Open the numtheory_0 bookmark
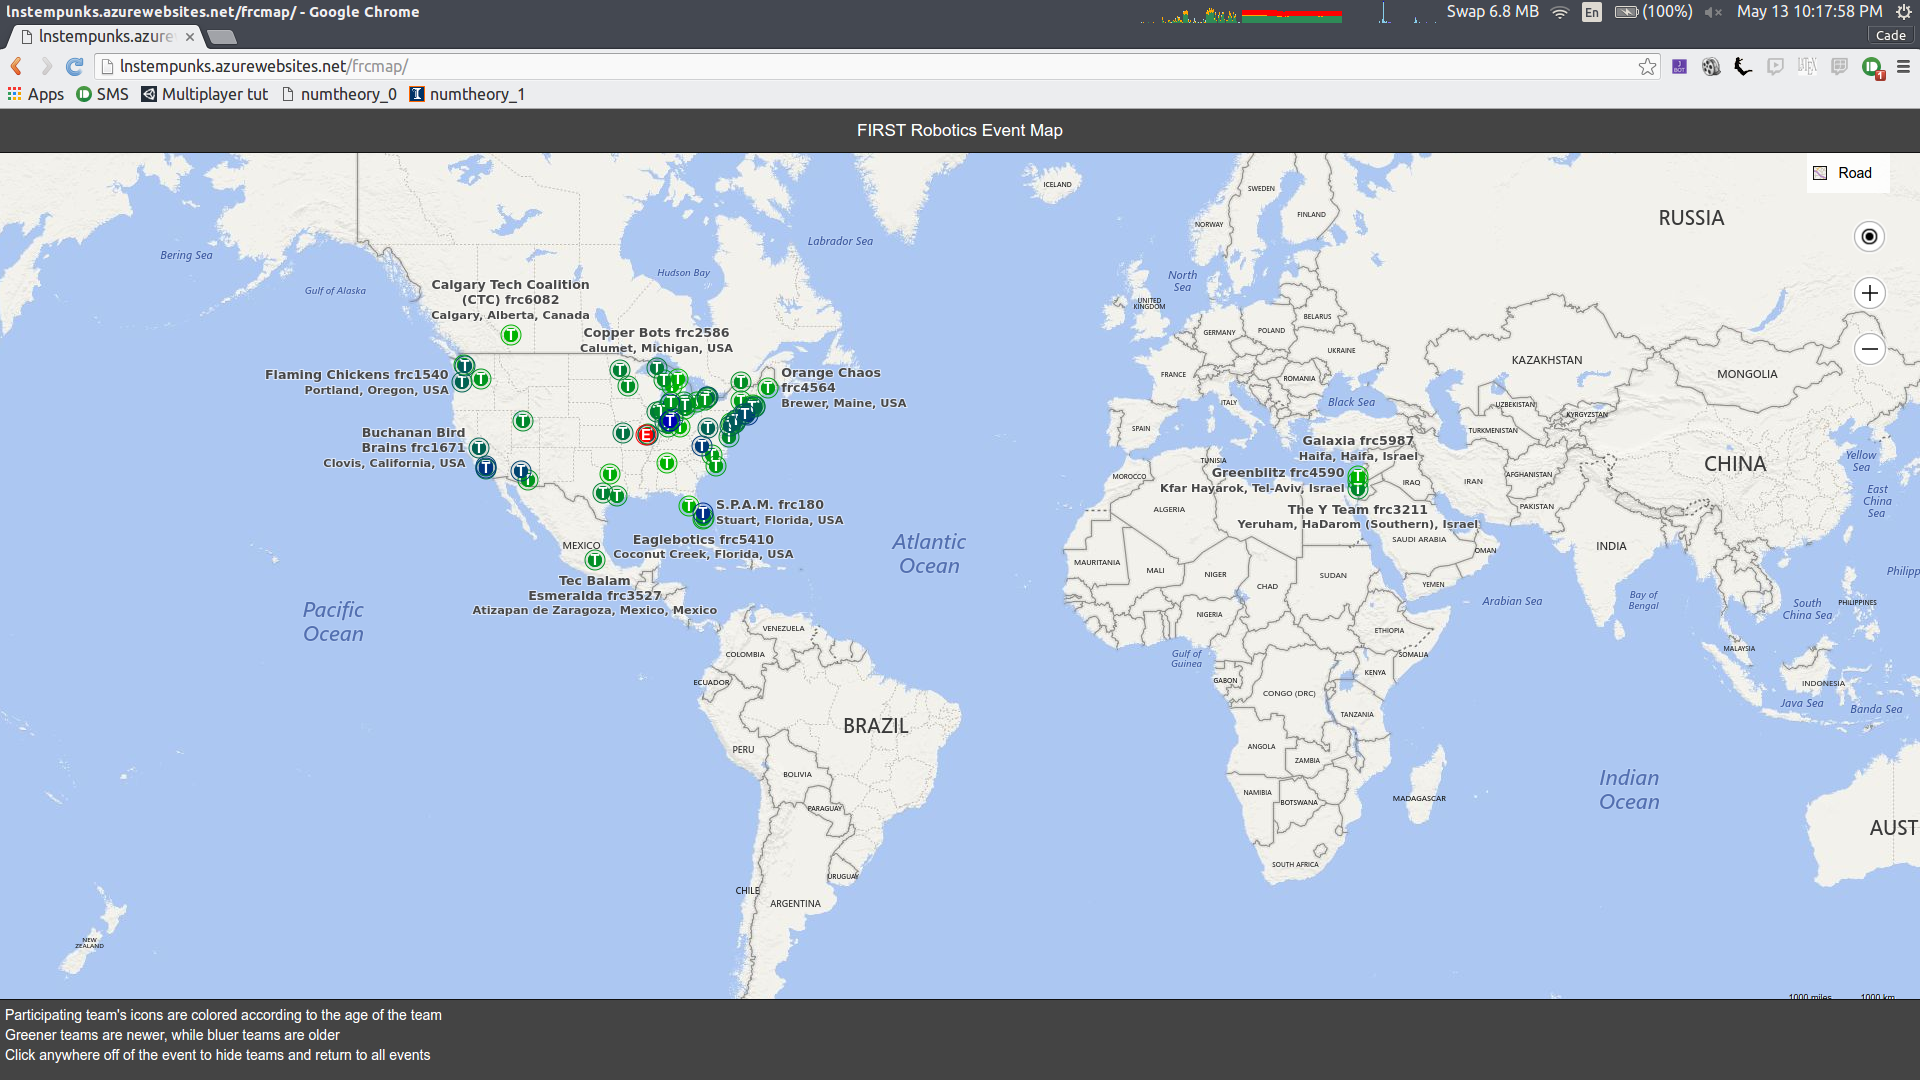This screenshot has width=1920, height=1080. [x=339, y=94]
